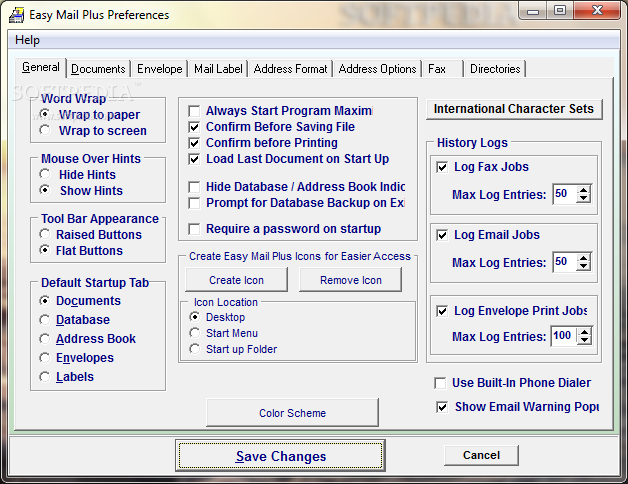Screen dimensions: 628x484
Task: Maximize the Preferences window
Action: click(560, 11)
